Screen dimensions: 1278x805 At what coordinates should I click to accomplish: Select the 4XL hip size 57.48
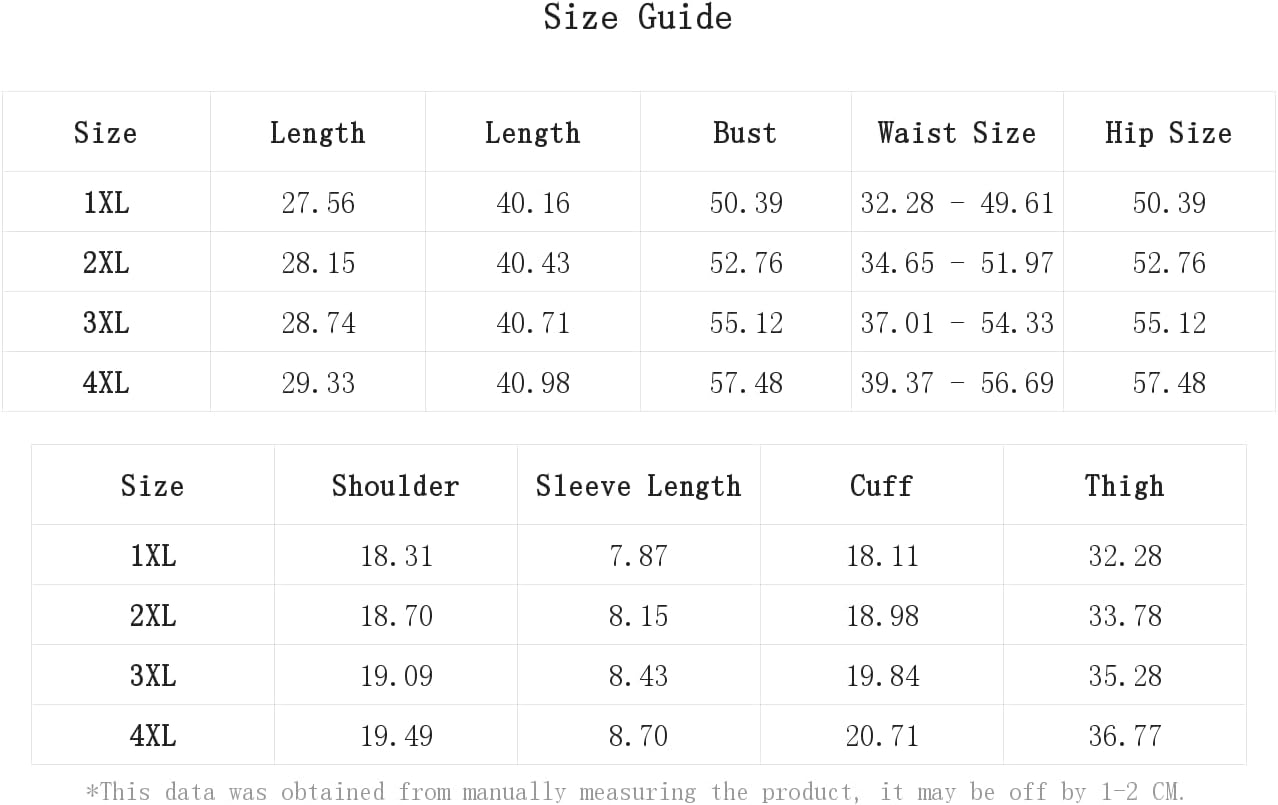[1169, 383]
